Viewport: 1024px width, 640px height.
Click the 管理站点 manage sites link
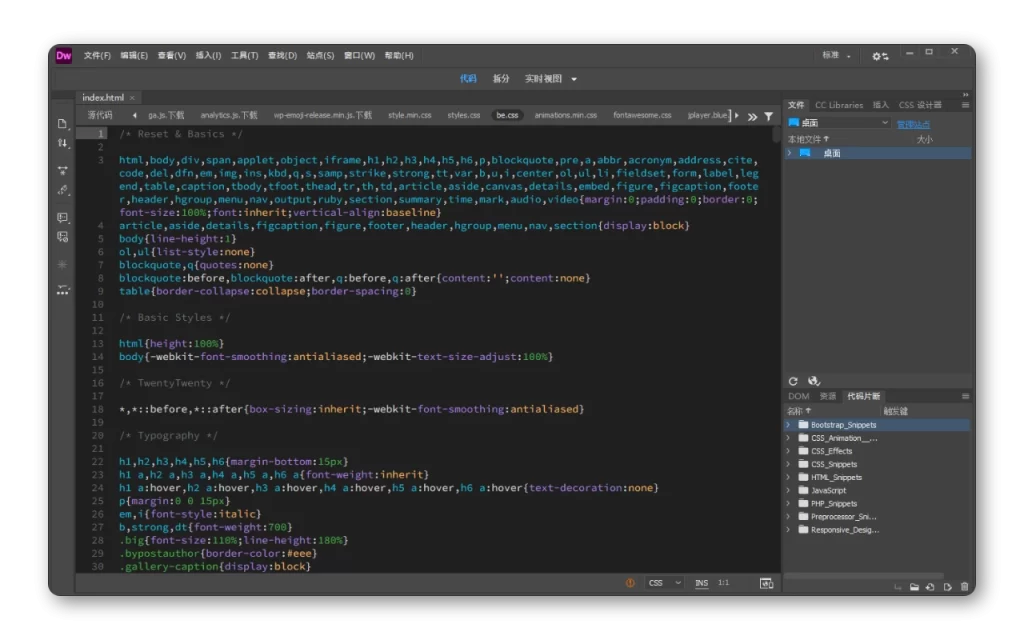[912, 124]
